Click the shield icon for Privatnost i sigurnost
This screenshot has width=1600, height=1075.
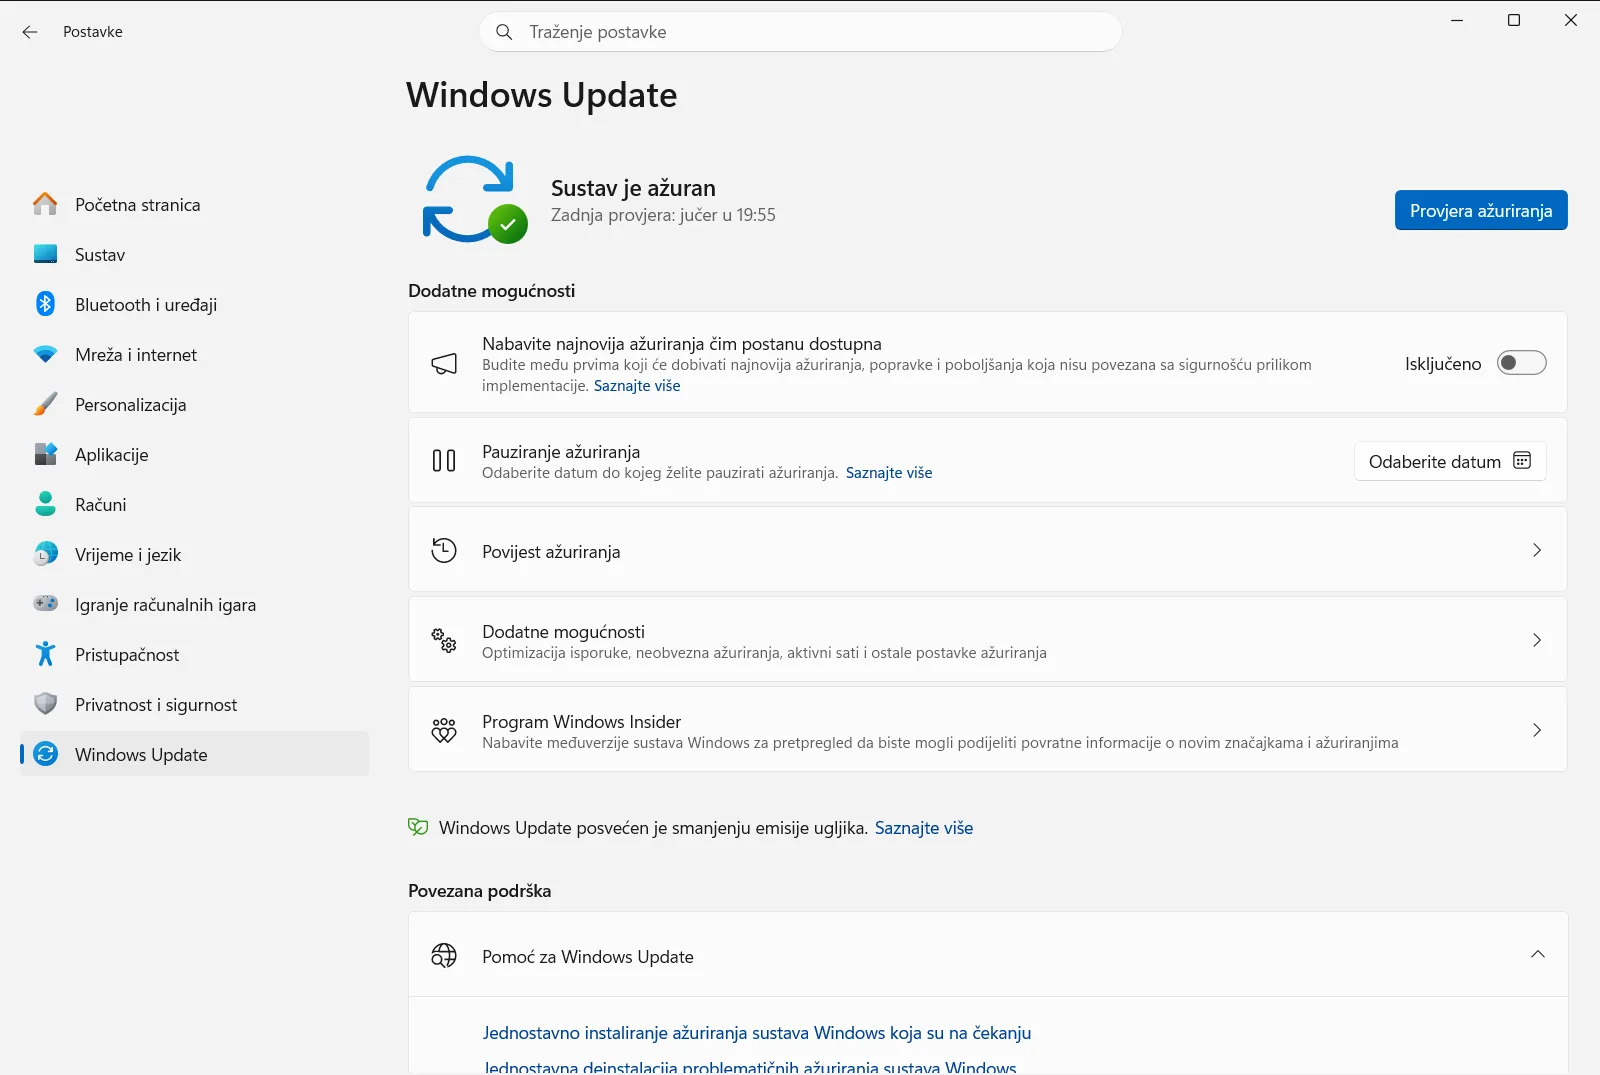45,704
